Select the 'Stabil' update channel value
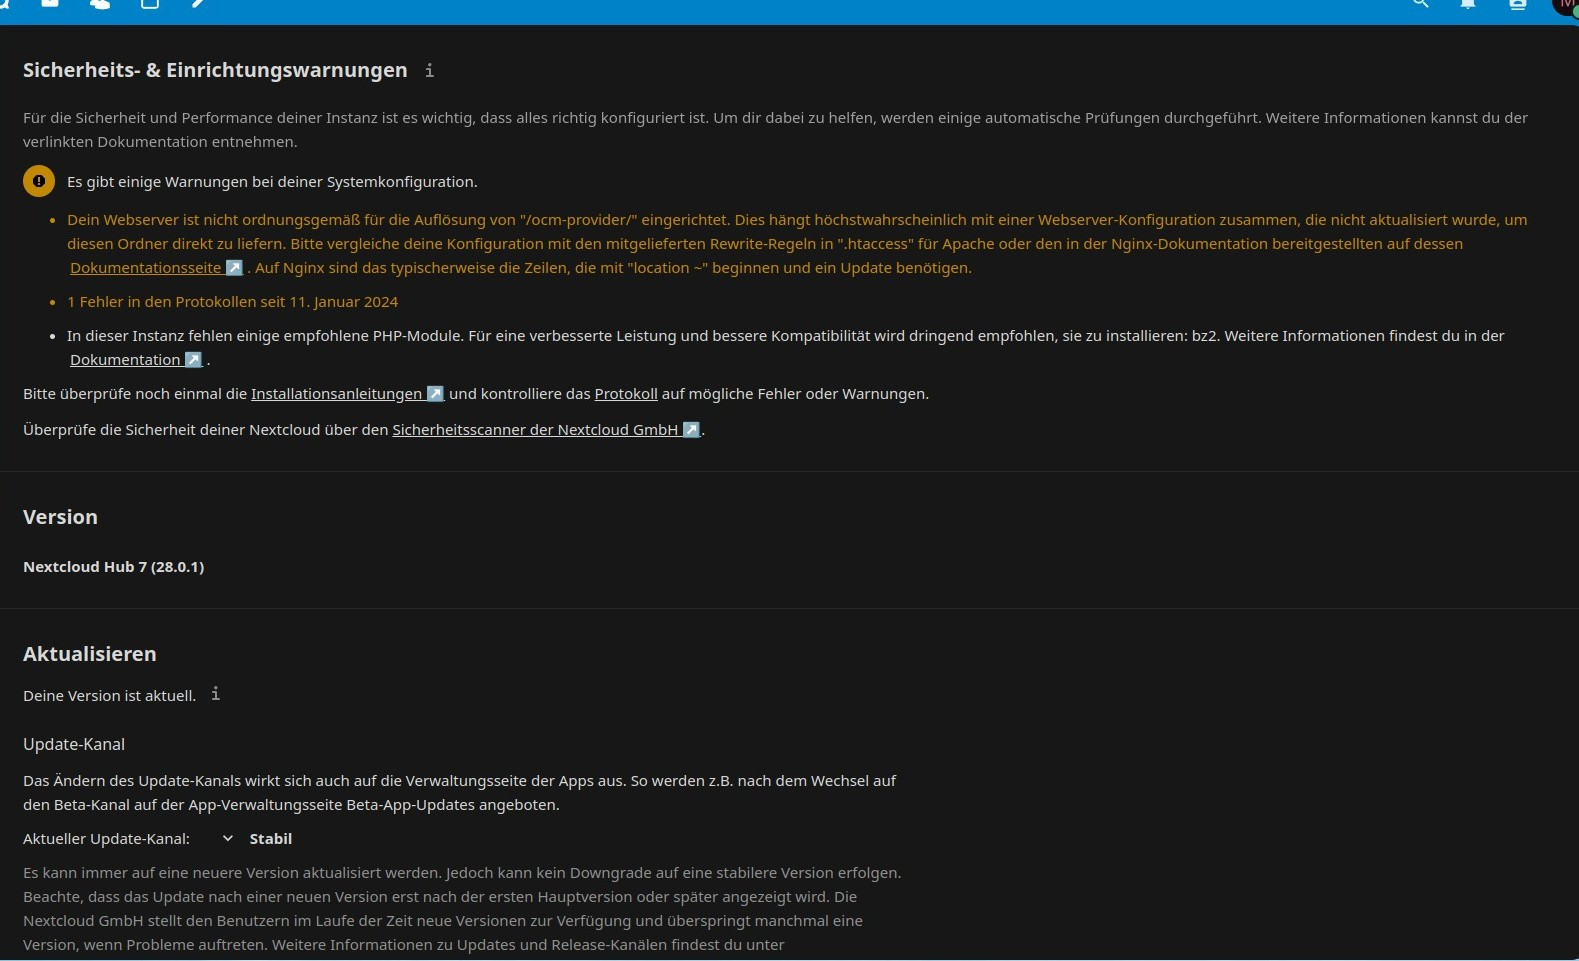Viewport: 1579px width, 961px height. (x=271, y=839)
